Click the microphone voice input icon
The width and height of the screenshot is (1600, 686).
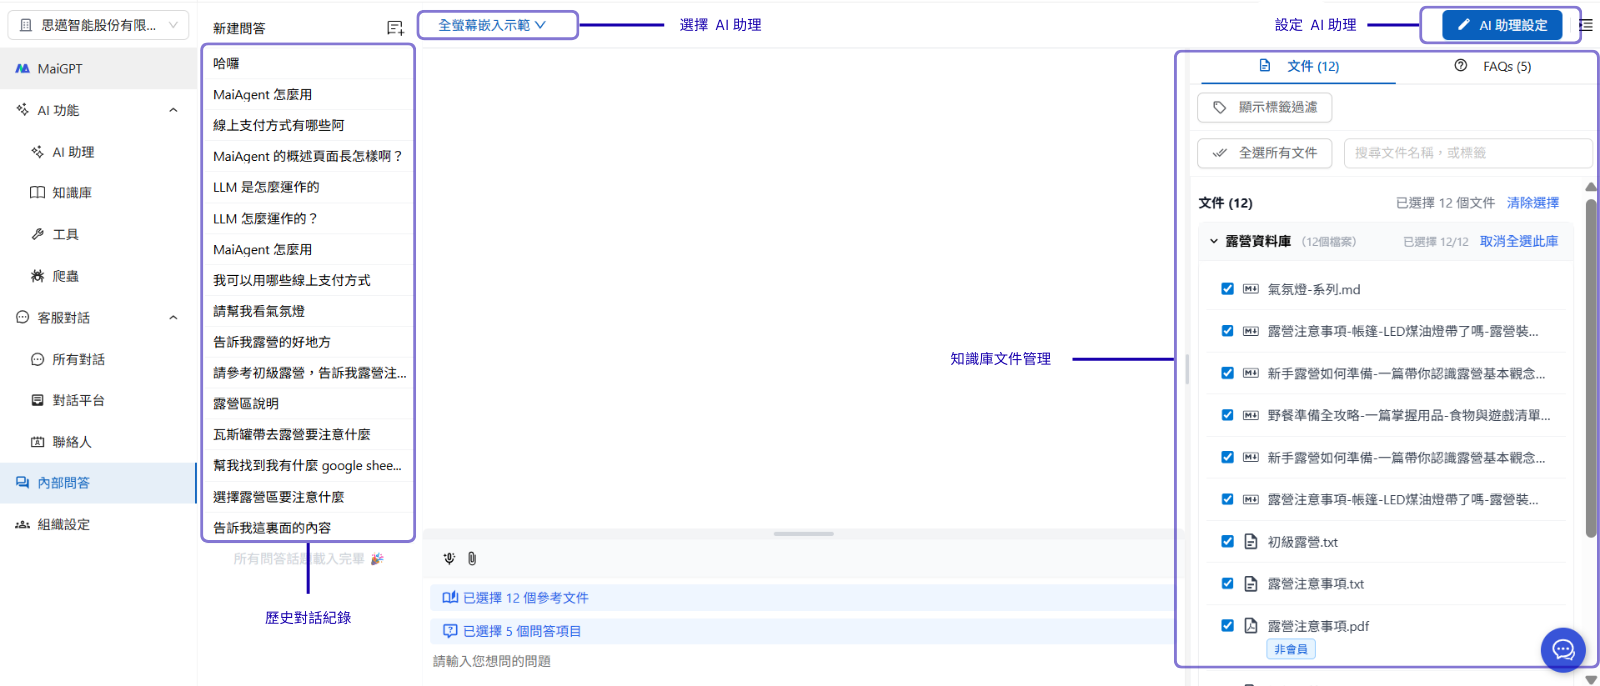click(449, 559)
